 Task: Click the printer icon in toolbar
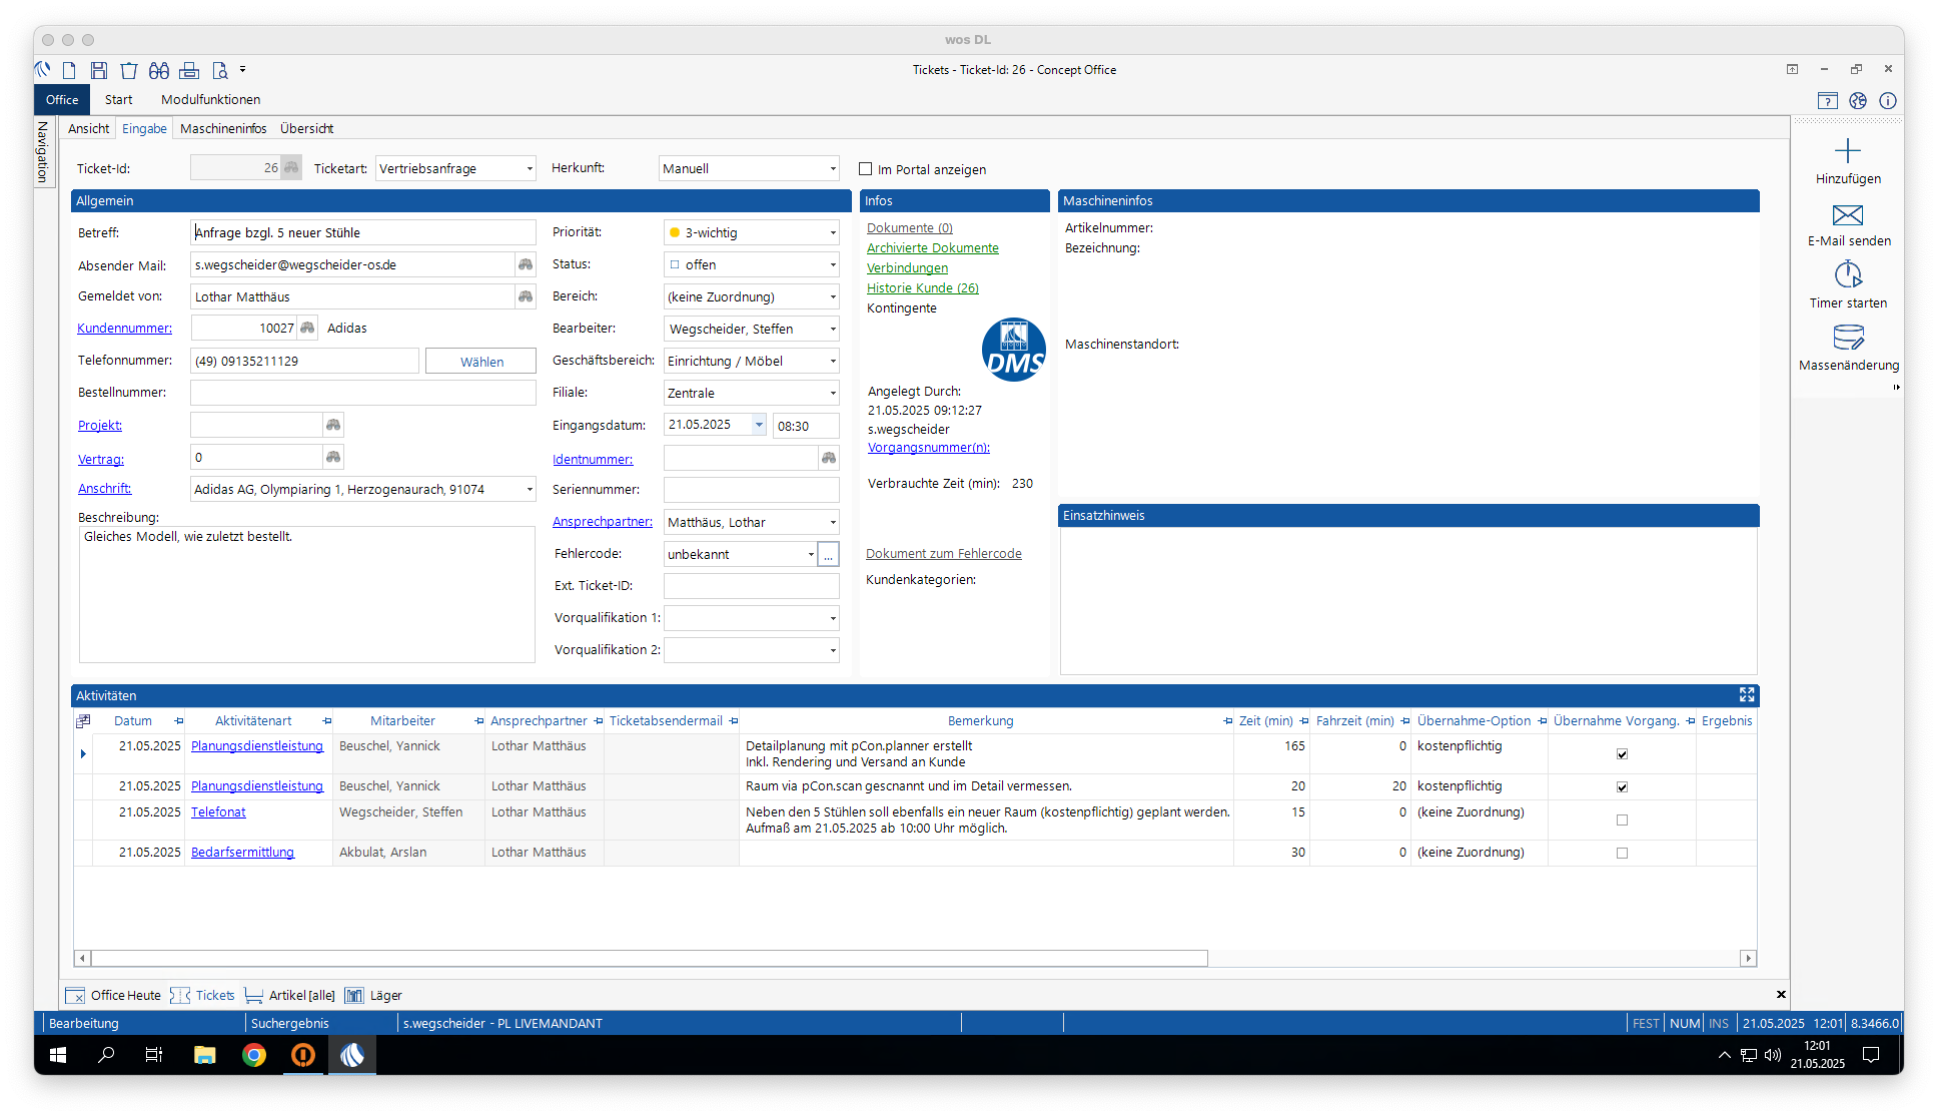(x=189, y=70)
